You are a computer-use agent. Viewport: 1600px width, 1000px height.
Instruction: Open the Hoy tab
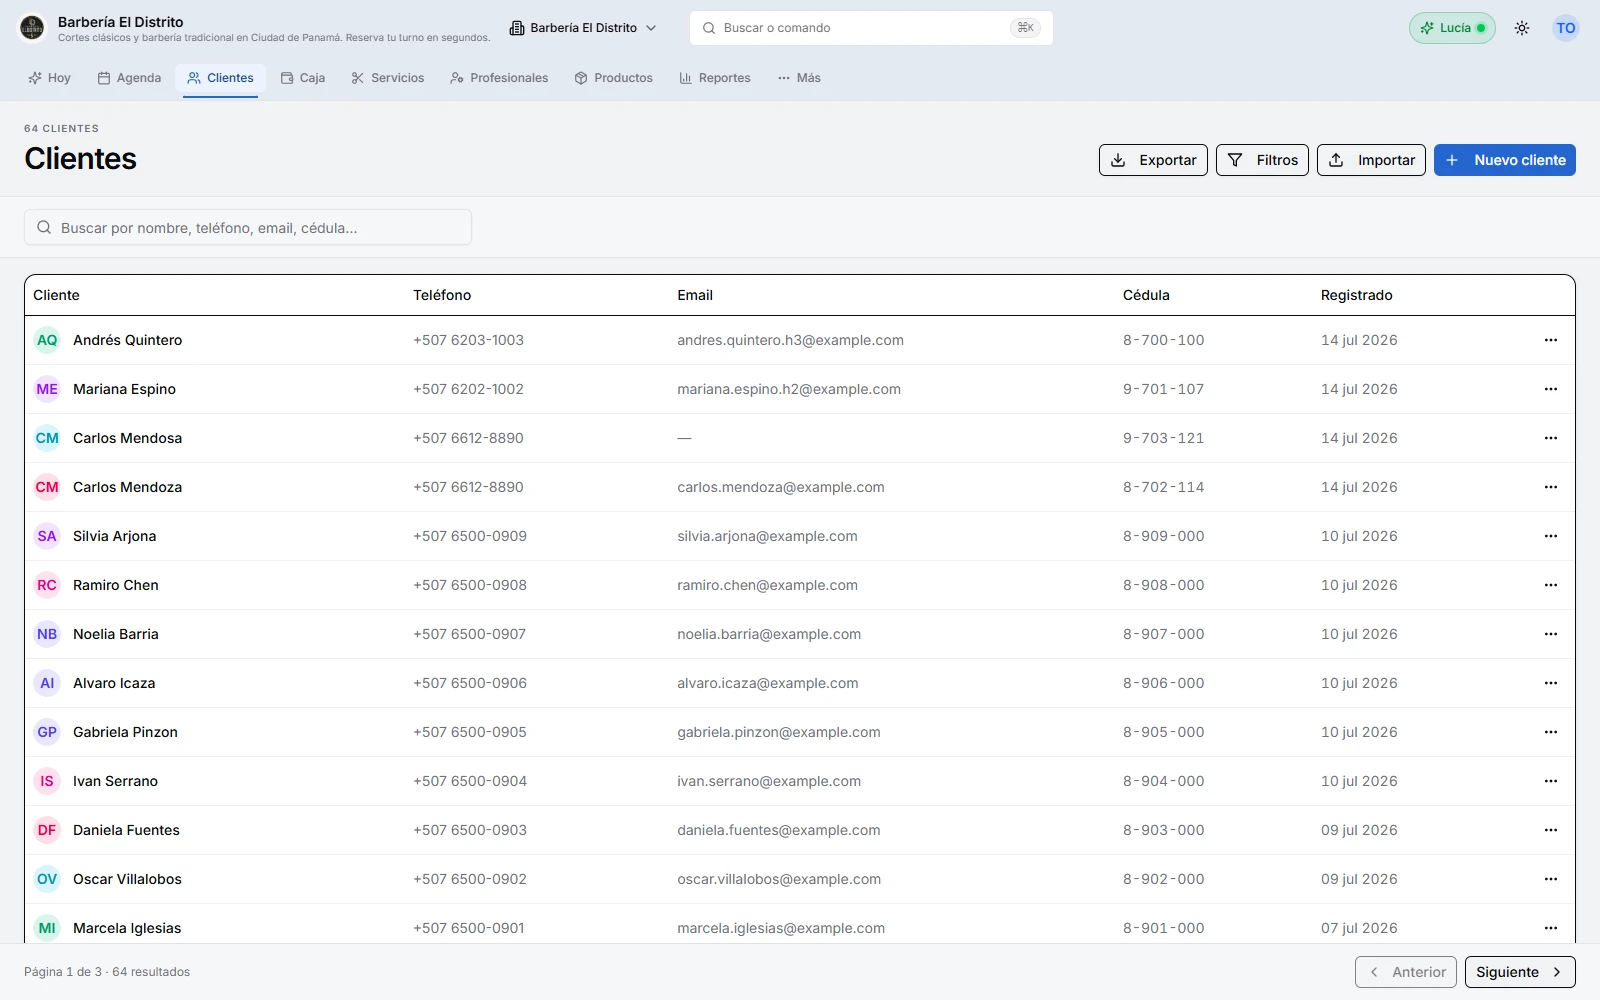tap(49, 78)
